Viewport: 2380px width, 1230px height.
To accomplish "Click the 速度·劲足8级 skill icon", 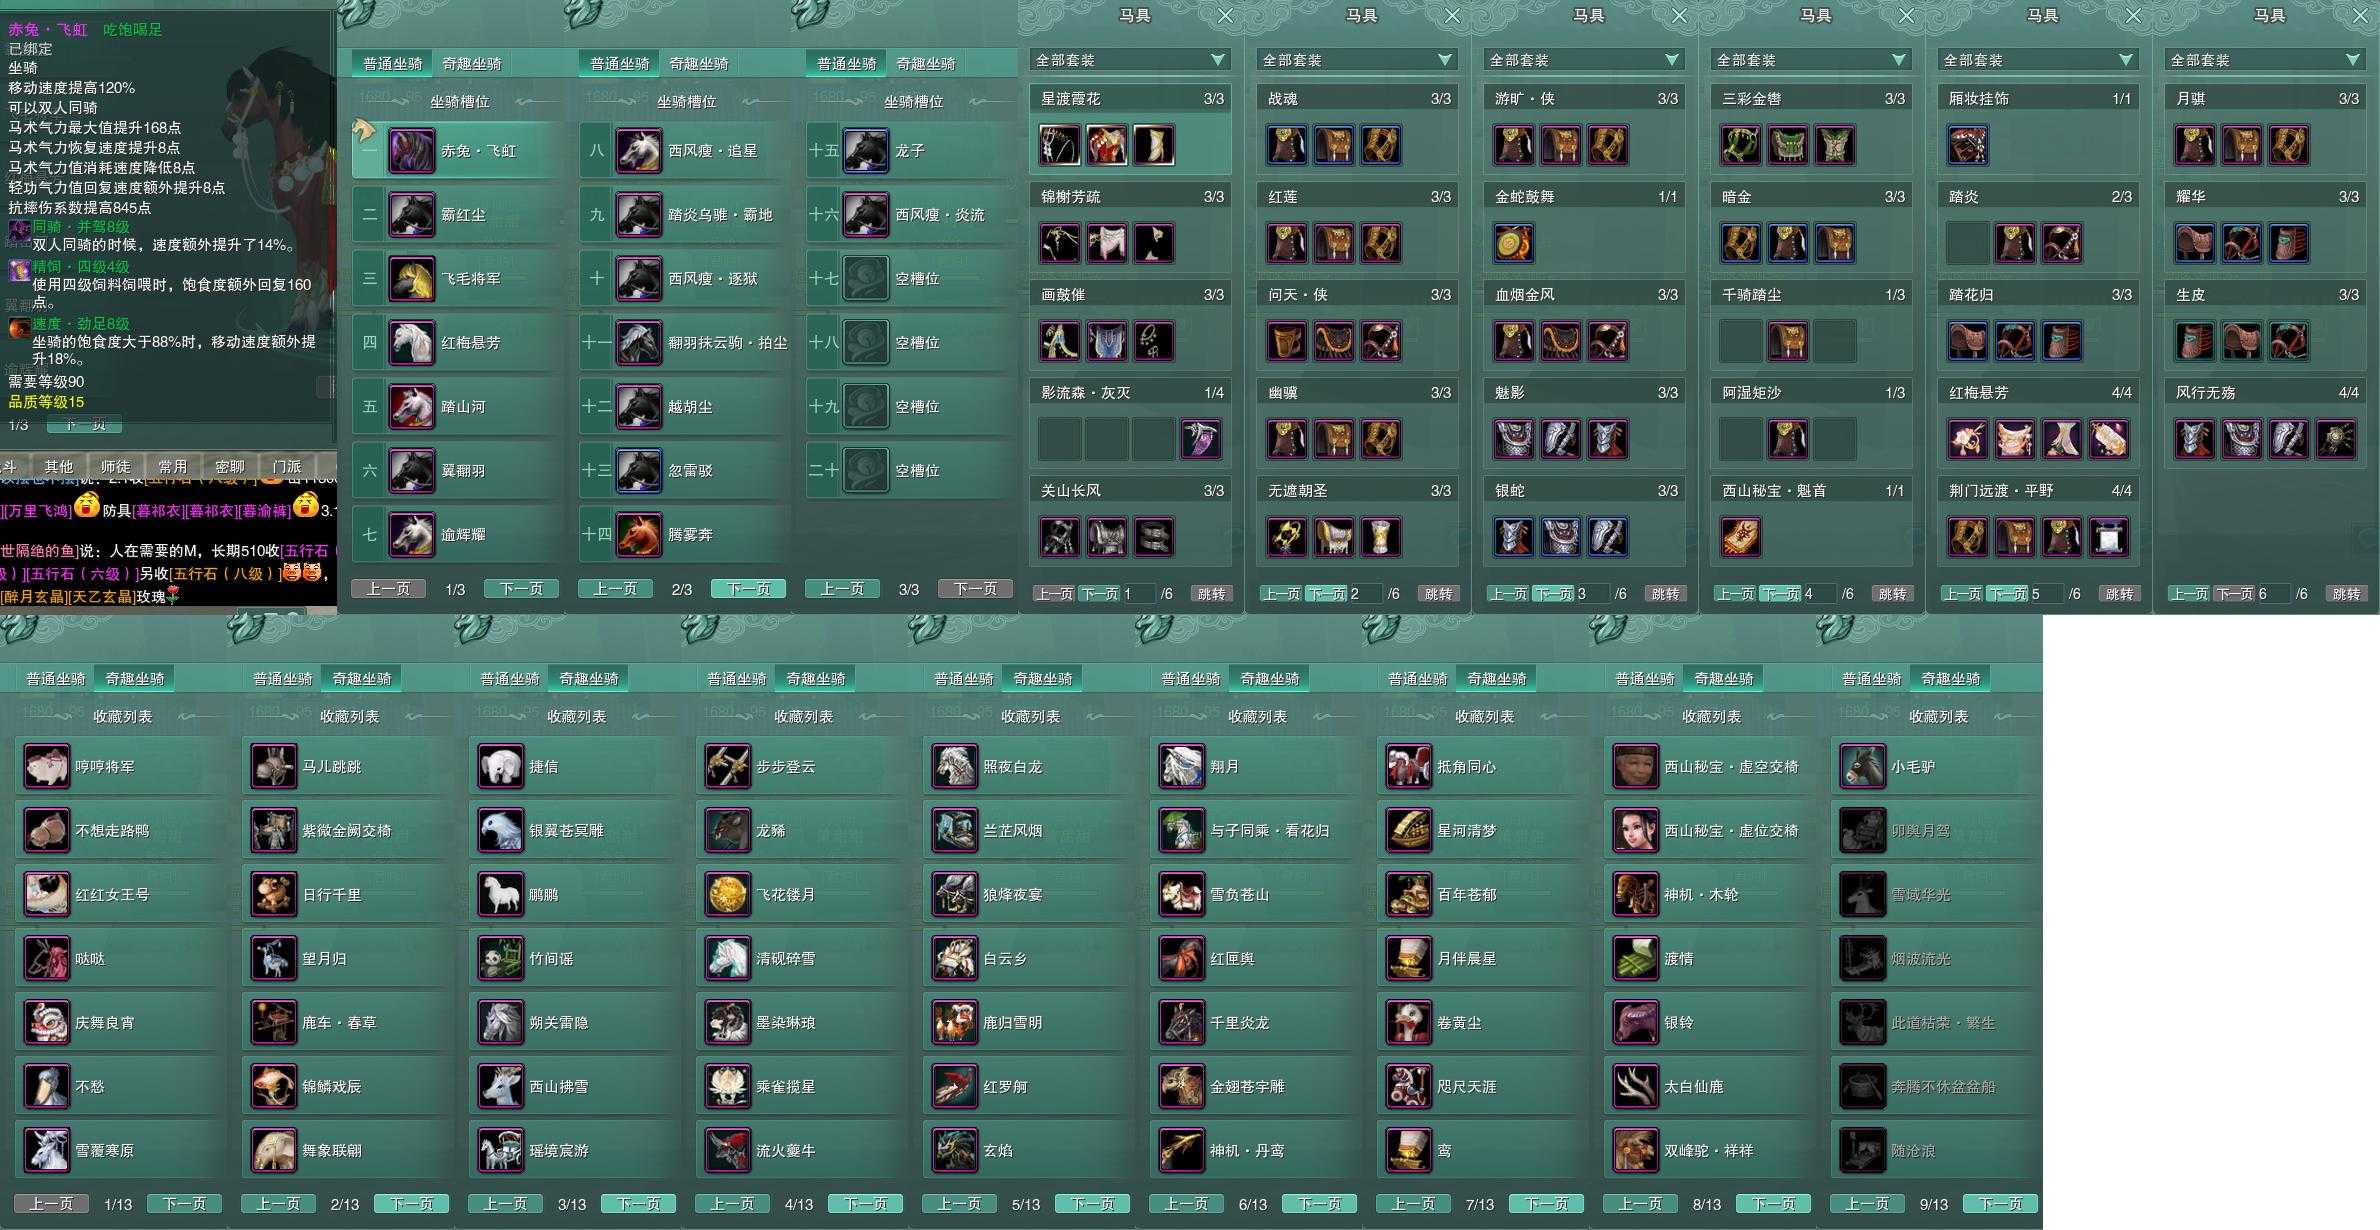I will pyautogui.click(x=19, y=328).
